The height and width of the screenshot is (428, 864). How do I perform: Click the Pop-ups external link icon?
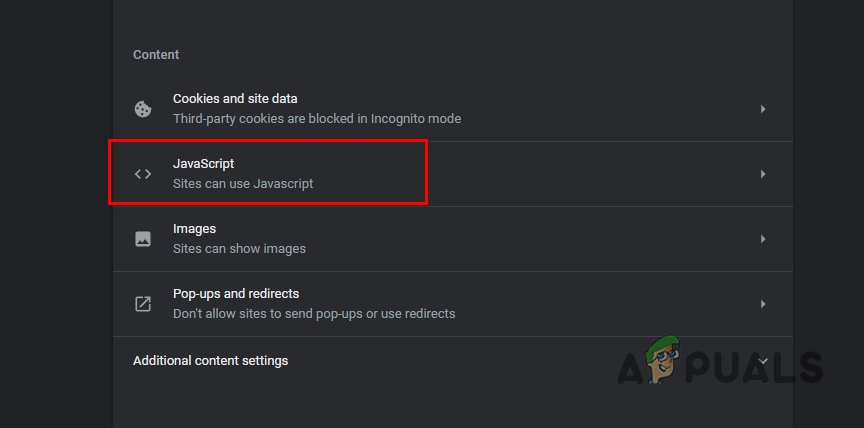tap(143, 303)
